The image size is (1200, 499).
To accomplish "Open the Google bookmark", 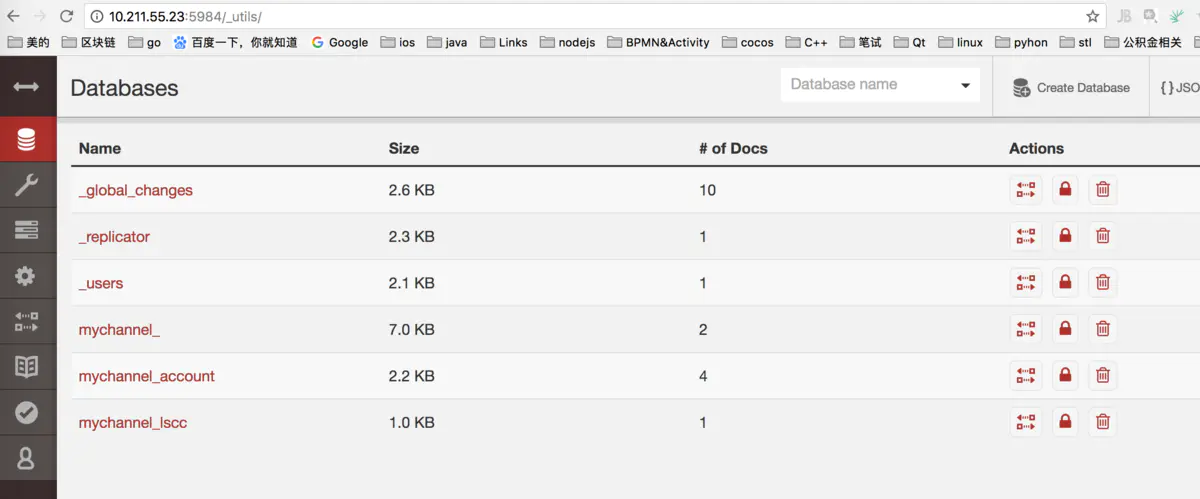I will click(x=339, y=42).
